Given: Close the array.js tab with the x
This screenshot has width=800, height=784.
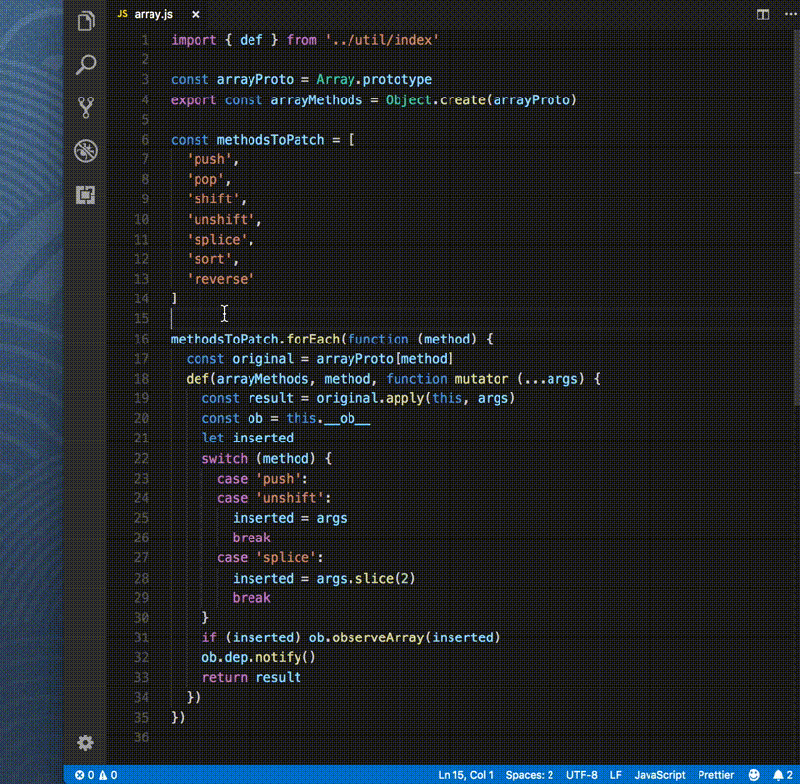Looking at the screenshot, I should tap(194, 14).
